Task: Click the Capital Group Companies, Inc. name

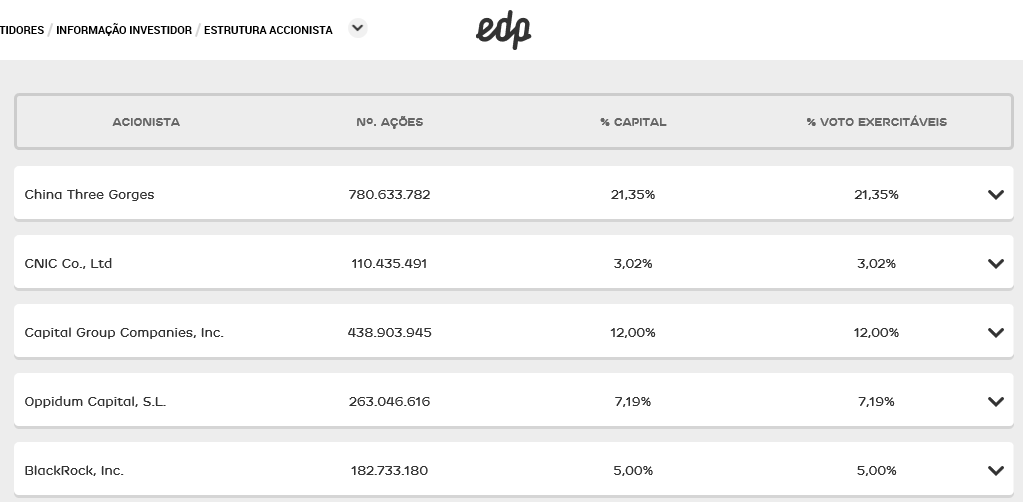Action: (124, 333)
